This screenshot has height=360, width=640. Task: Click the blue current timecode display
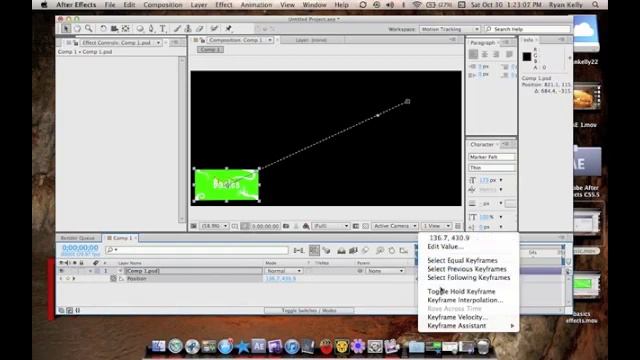point(80,248)
